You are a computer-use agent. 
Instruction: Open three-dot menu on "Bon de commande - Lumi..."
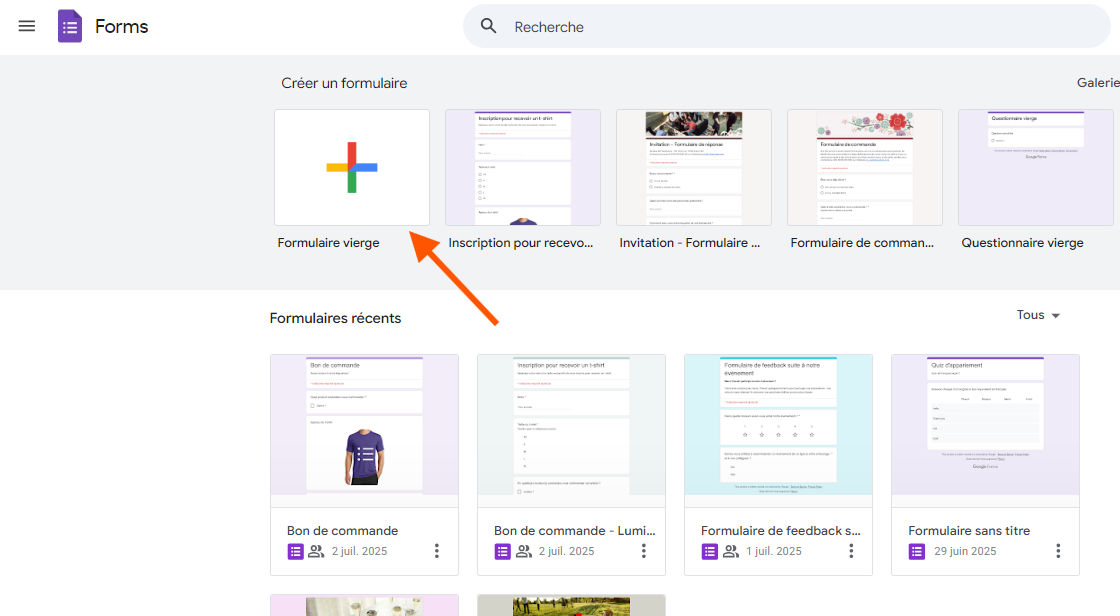[x=643, y=551]
